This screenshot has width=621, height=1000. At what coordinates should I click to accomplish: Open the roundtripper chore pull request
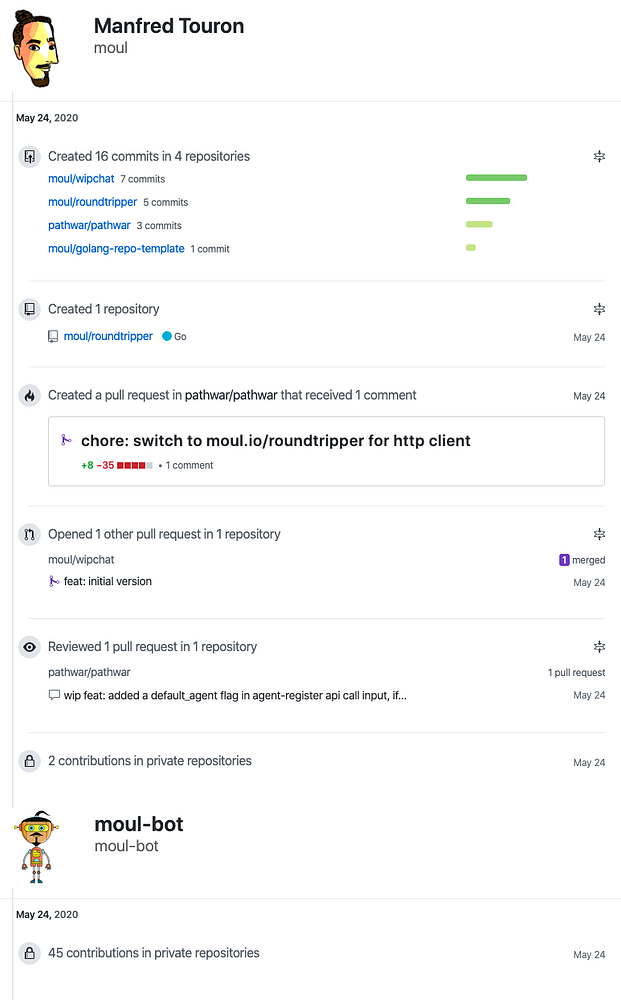(275, 441)
